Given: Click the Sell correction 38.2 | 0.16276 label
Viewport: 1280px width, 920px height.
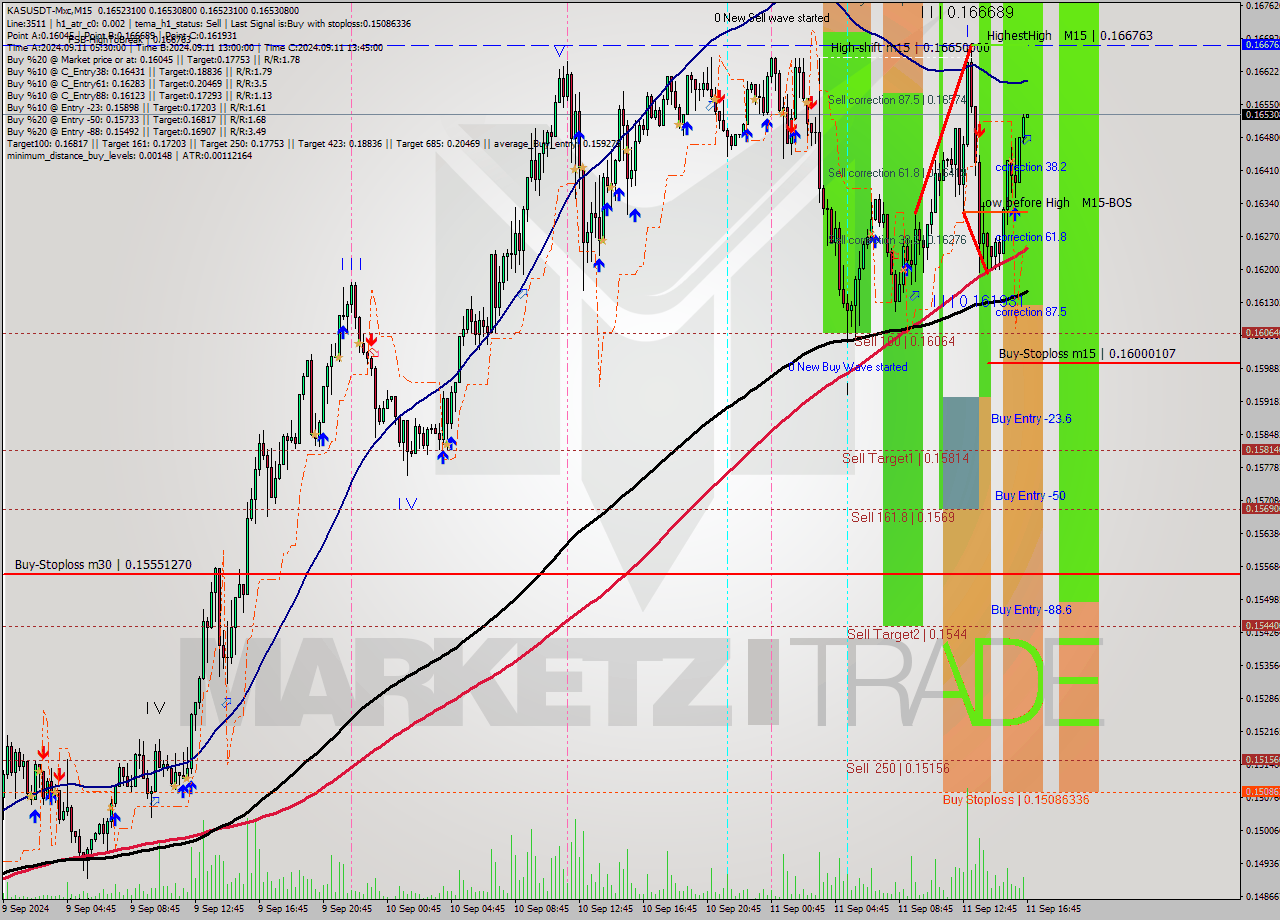Looking at the screenshot, I should coord(896,240).
